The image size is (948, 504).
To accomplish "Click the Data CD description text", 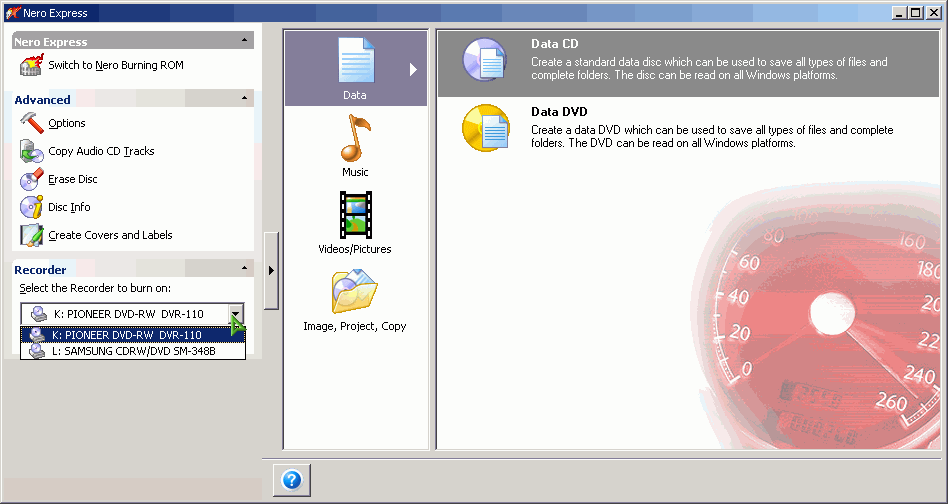I will click(x=709, y=68).
